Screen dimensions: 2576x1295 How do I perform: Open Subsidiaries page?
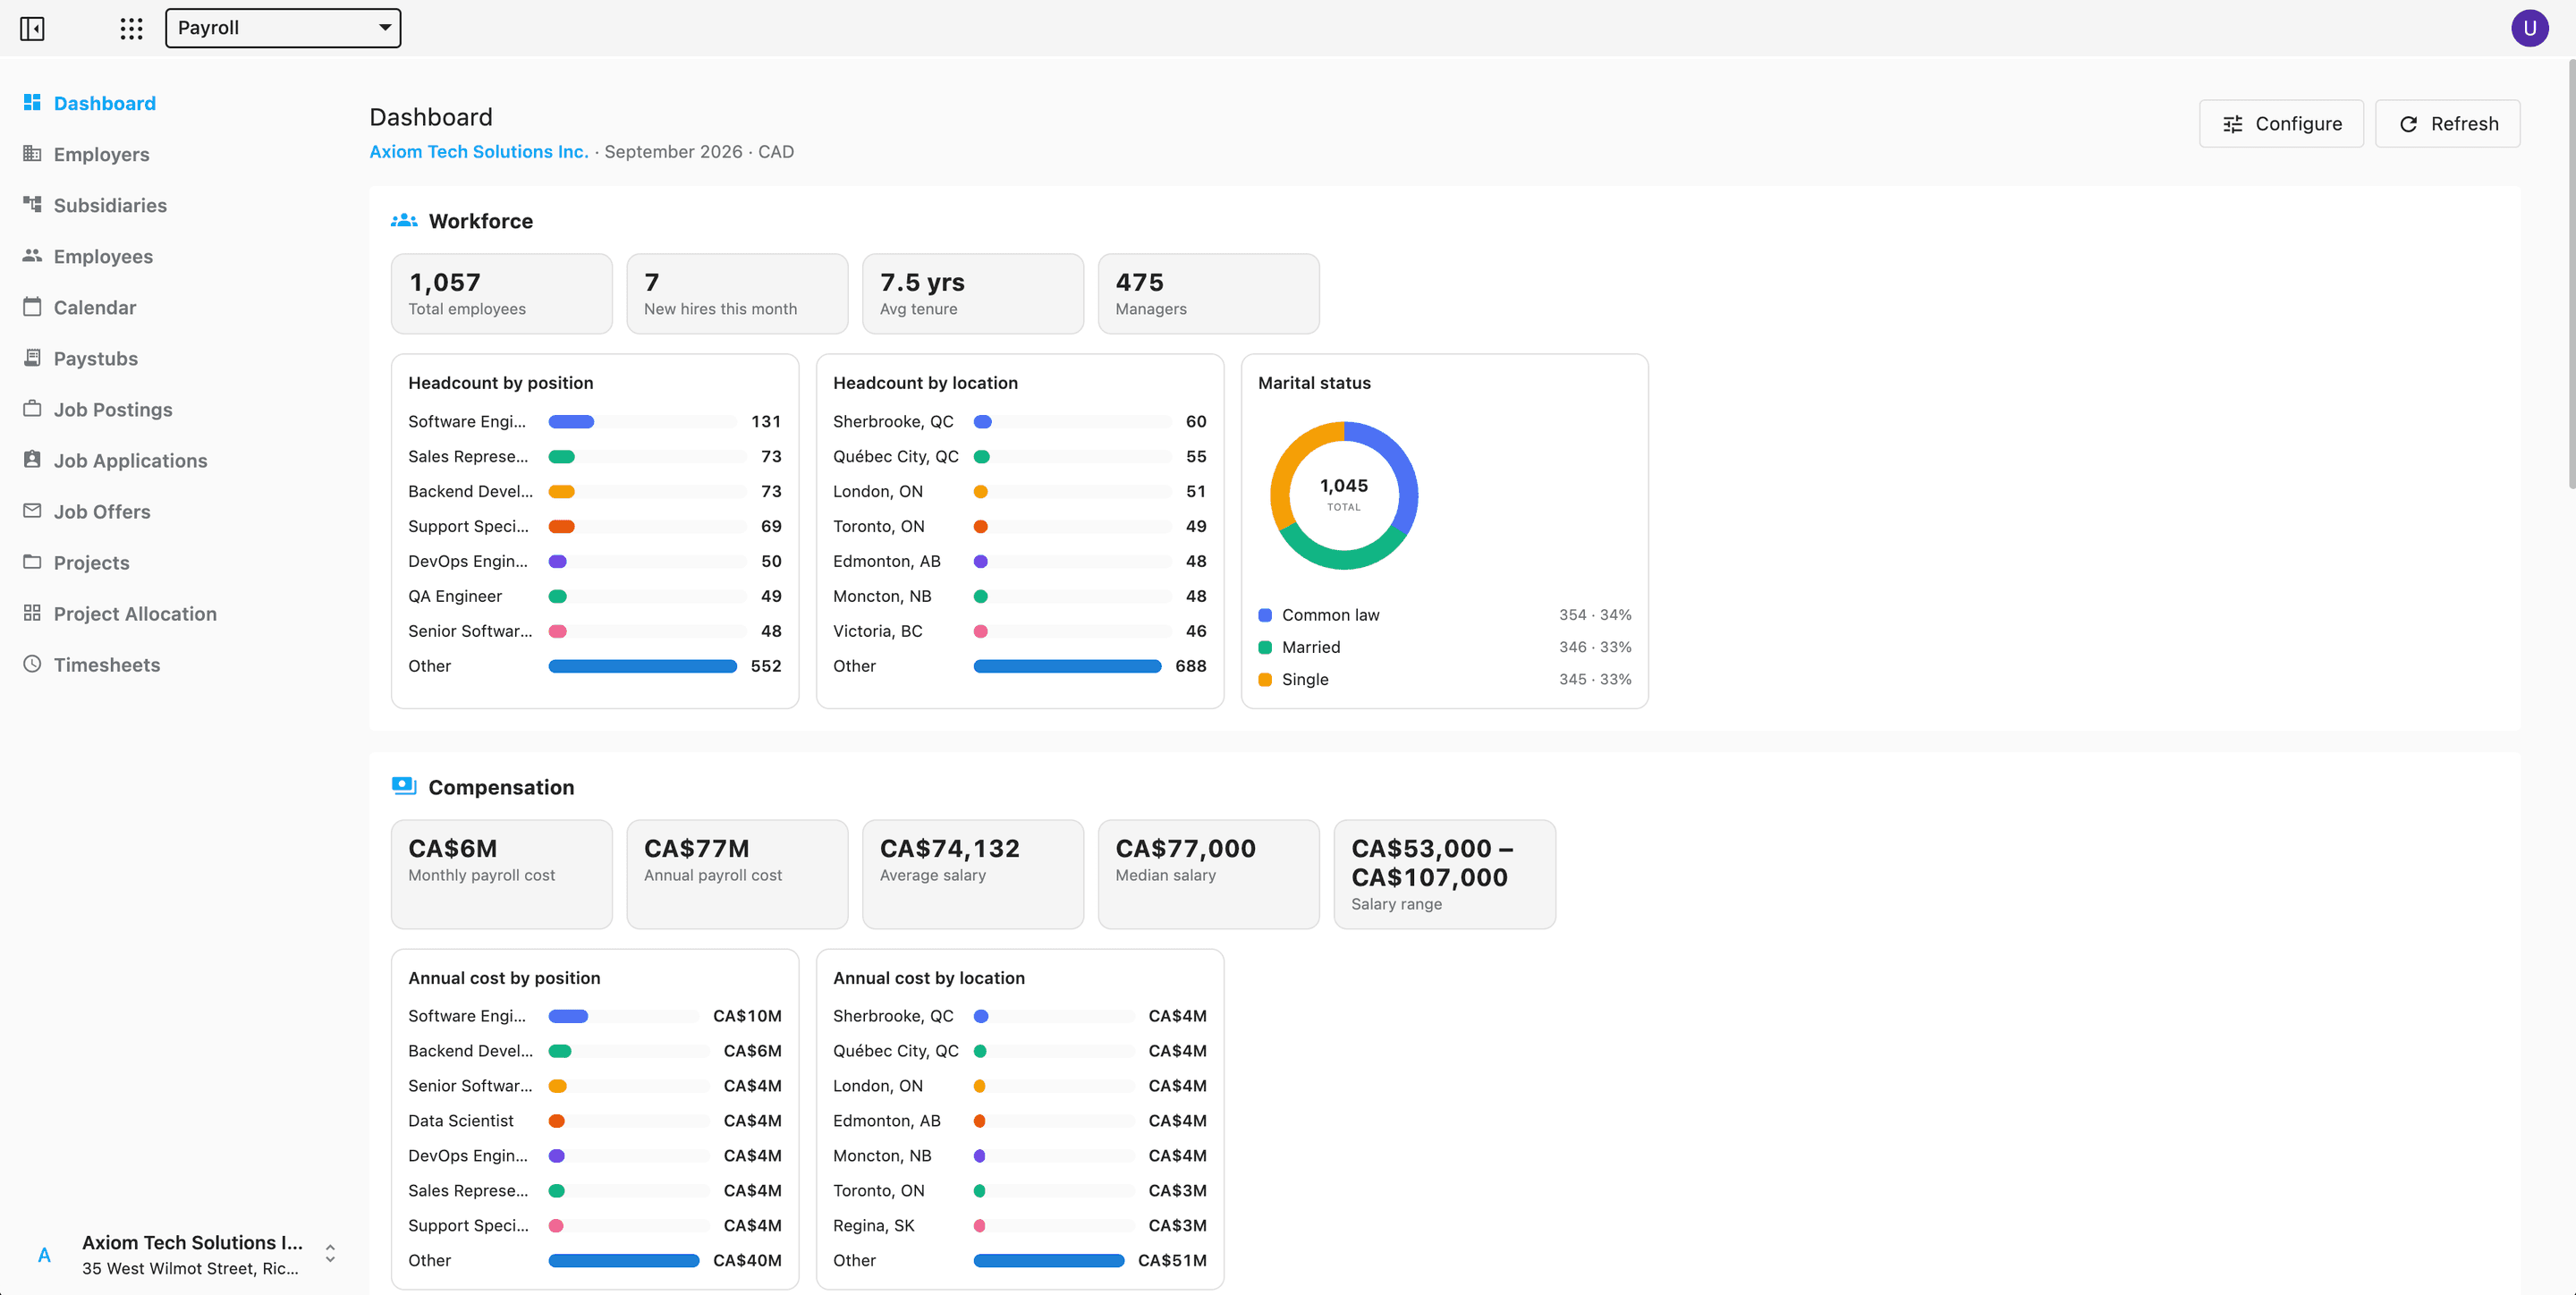(110, 205)
